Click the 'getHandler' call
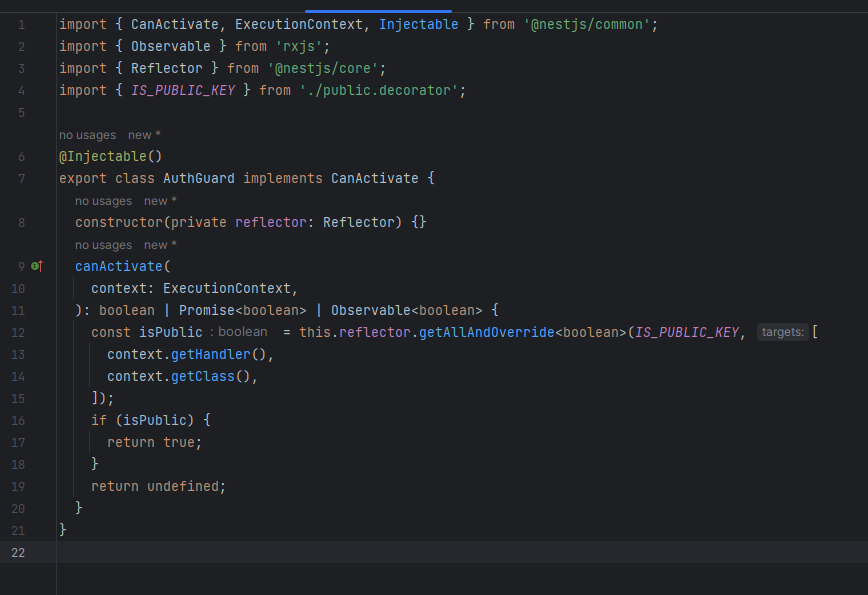868x595 pixels. click(x=211, y=354)
